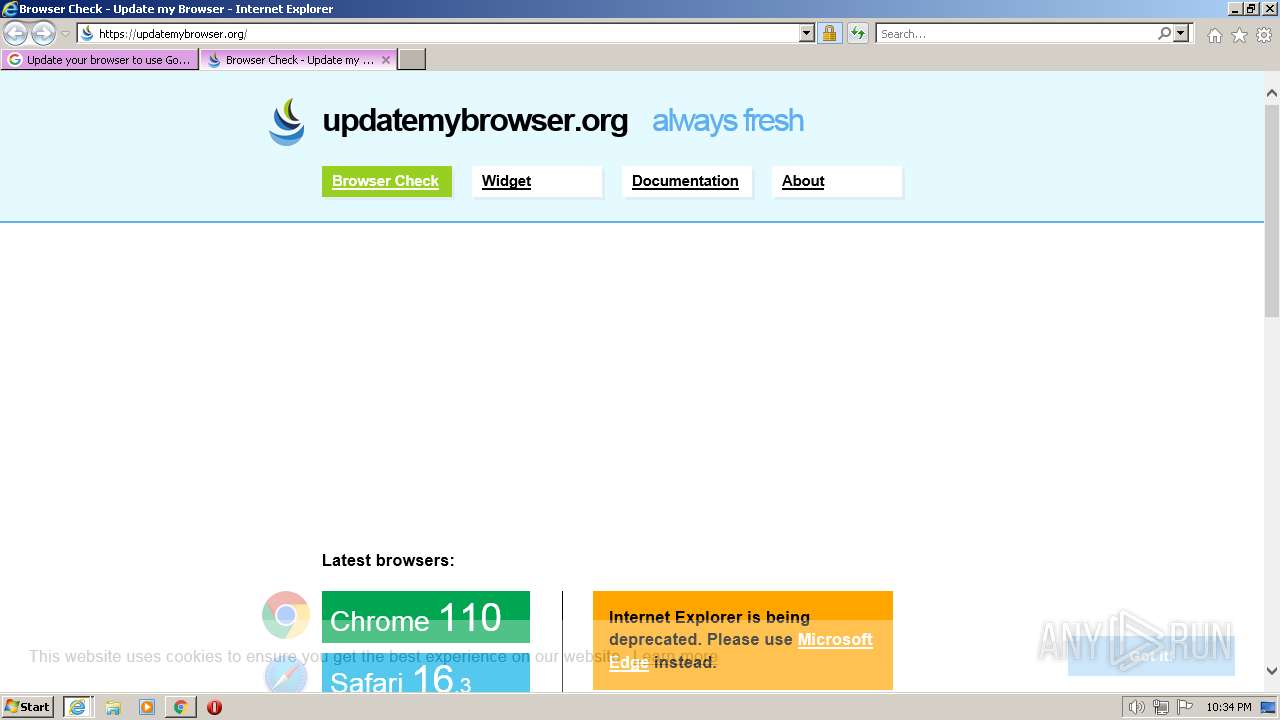Screen dimensions: 1280x720
Task: Open the file explorer taskbar icon
Action: (x=113, y=707)
